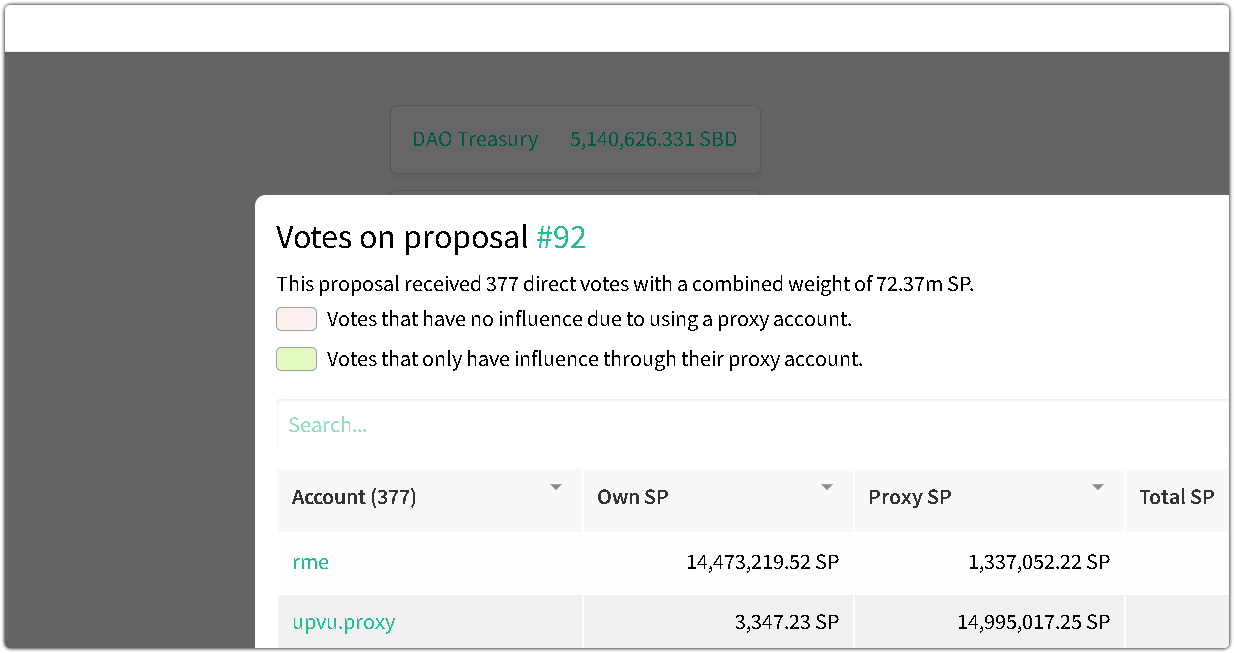Open the proposal #92 link
Image resolution: width=1234 pixels, height=653 pixels.
(560, 238)
